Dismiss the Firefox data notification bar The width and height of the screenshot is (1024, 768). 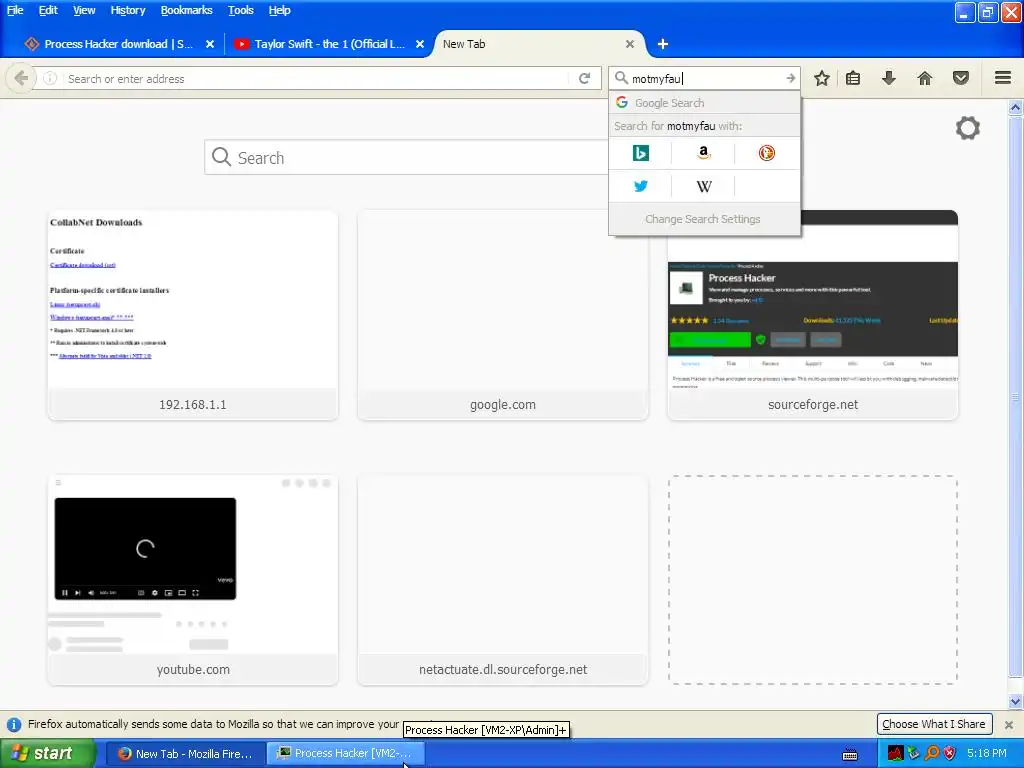coord(1008,725)
